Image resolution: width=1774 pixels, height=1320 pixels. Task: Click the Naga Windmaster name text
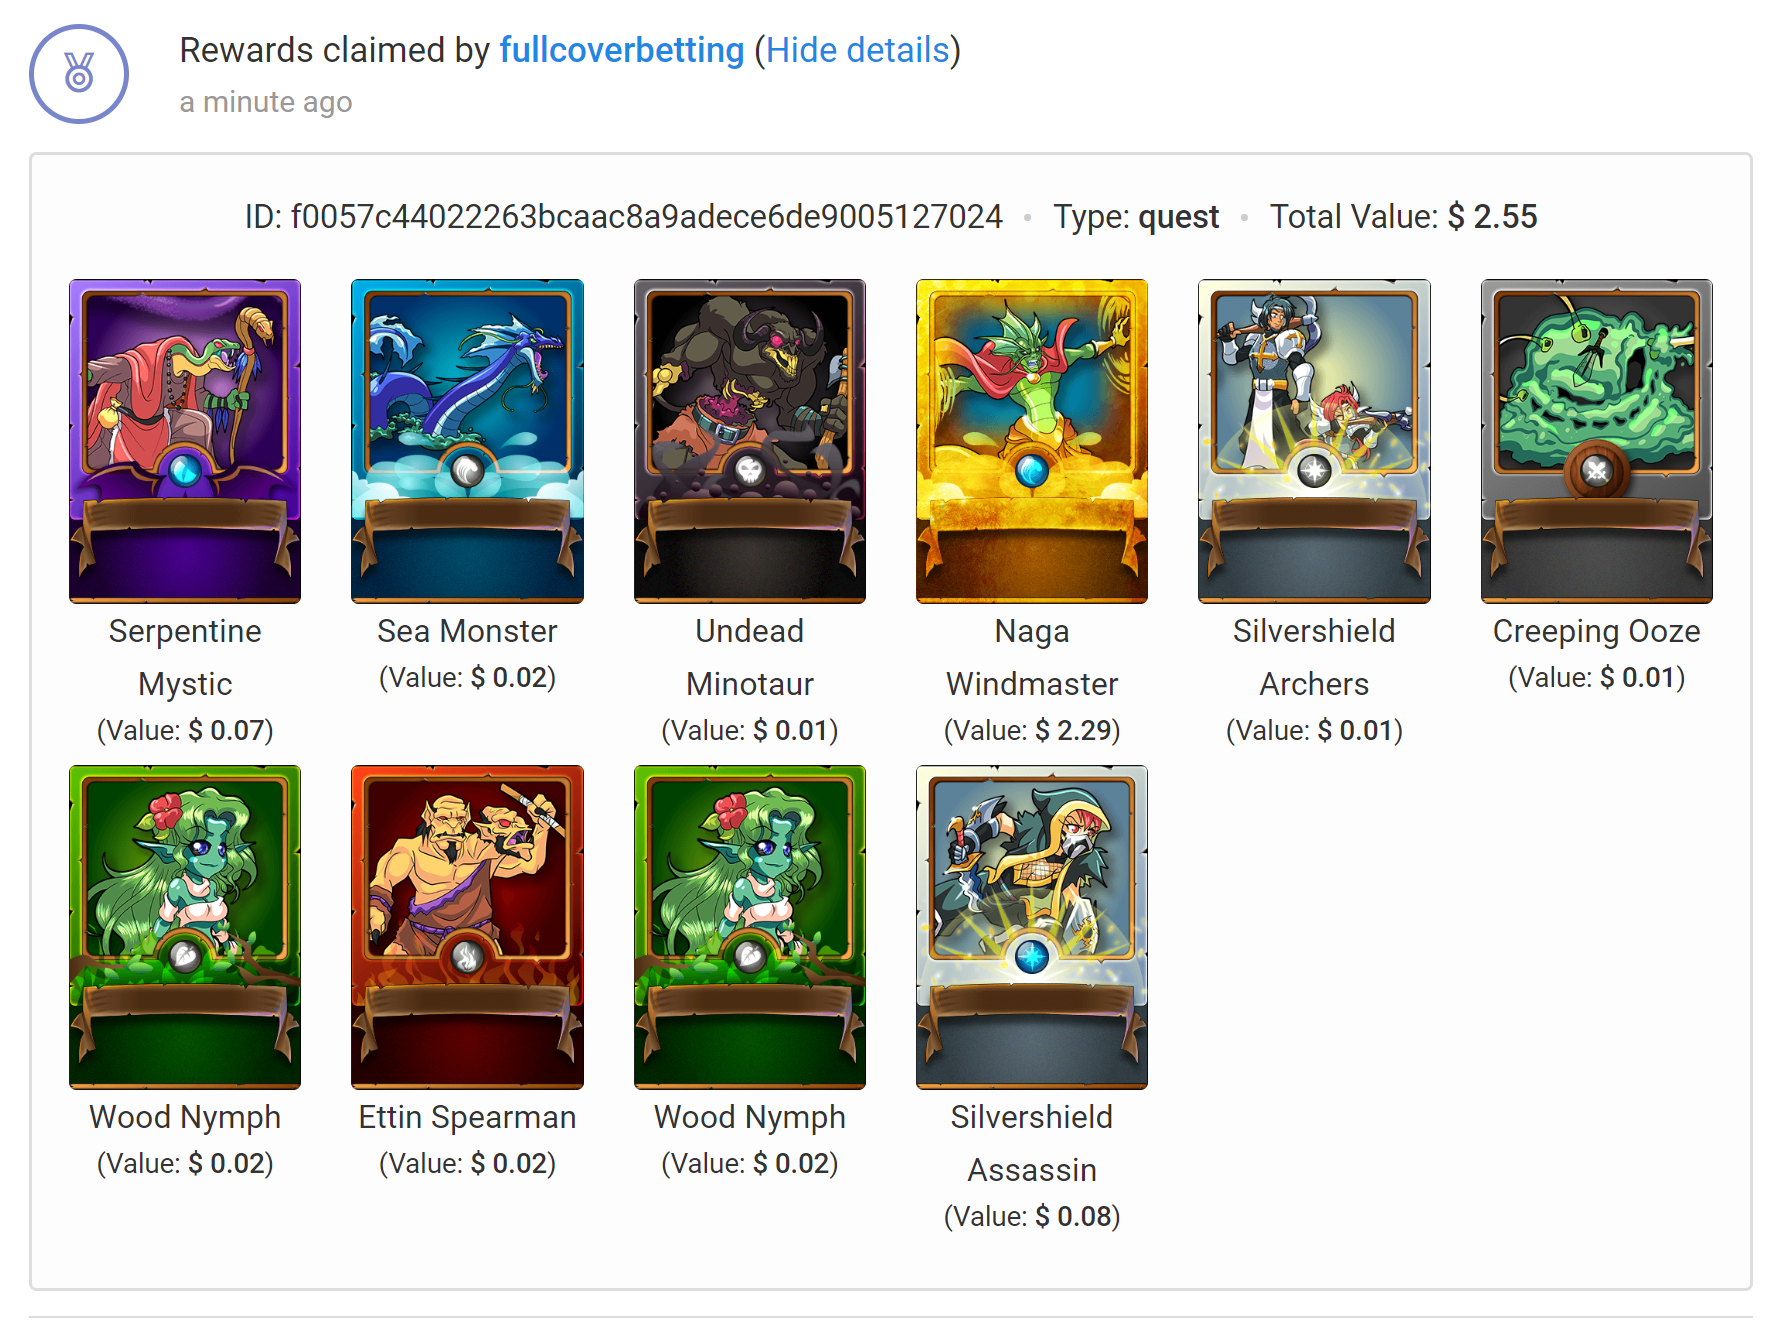[x=1032, y=657]
